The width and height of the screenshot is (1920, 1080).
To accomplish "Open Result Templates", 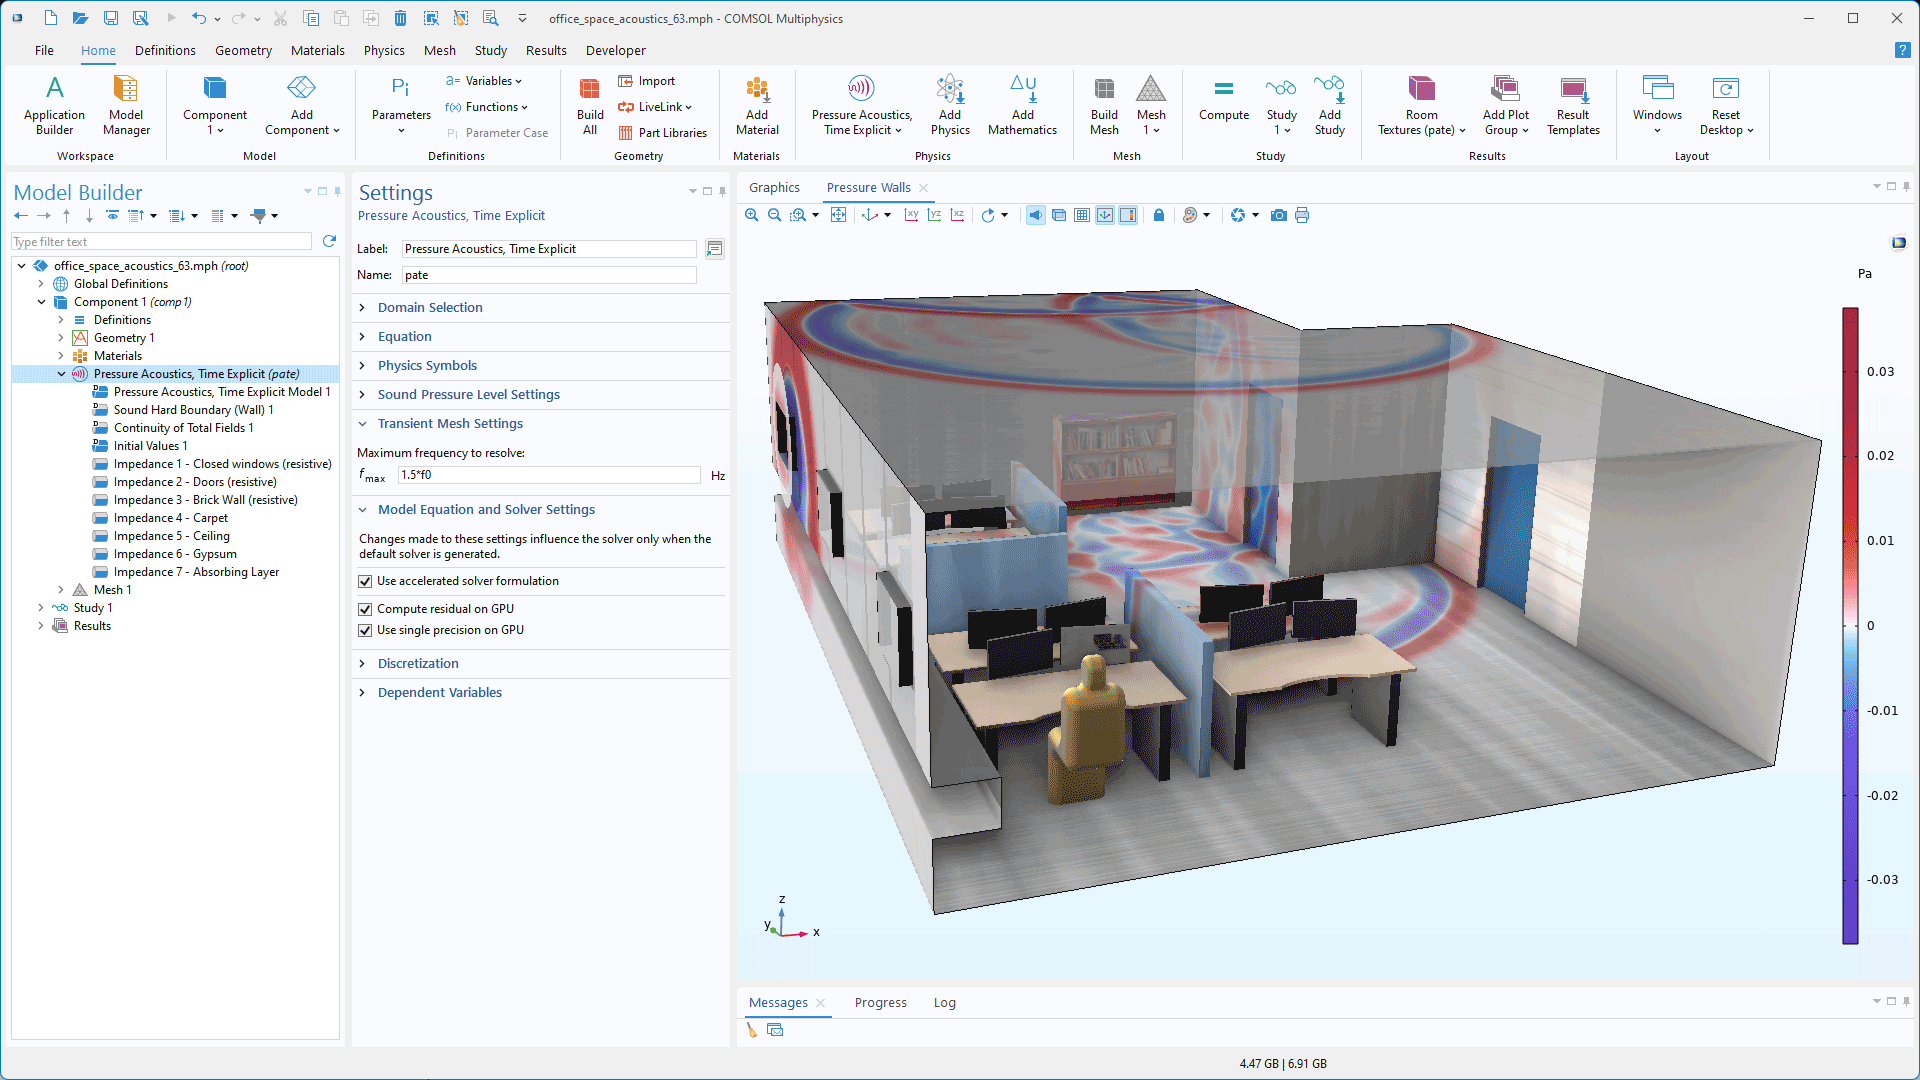I will click(x=1573, y=105).
